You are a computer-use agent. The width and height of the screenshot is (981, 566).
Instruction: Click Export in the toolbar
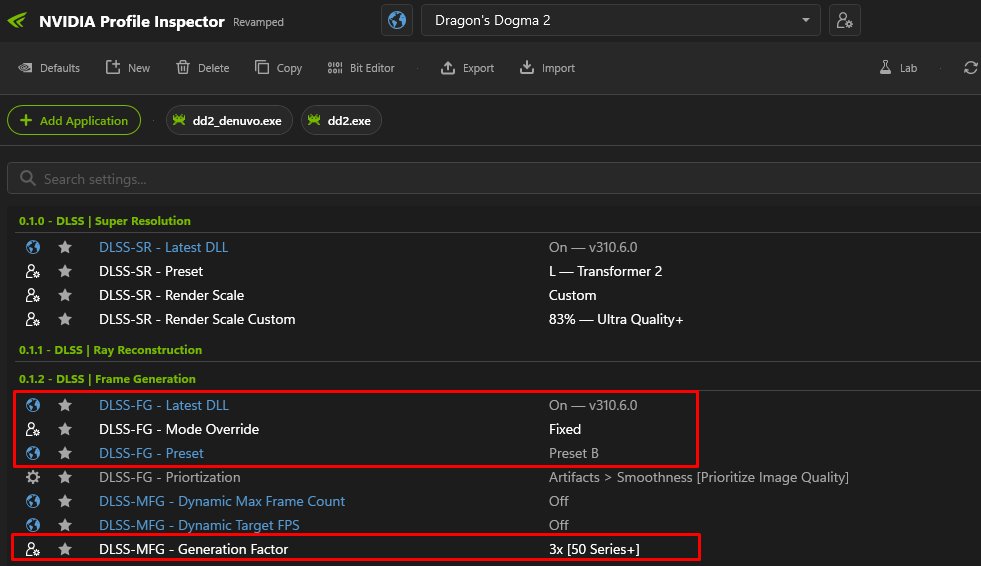tap(467, 68)
